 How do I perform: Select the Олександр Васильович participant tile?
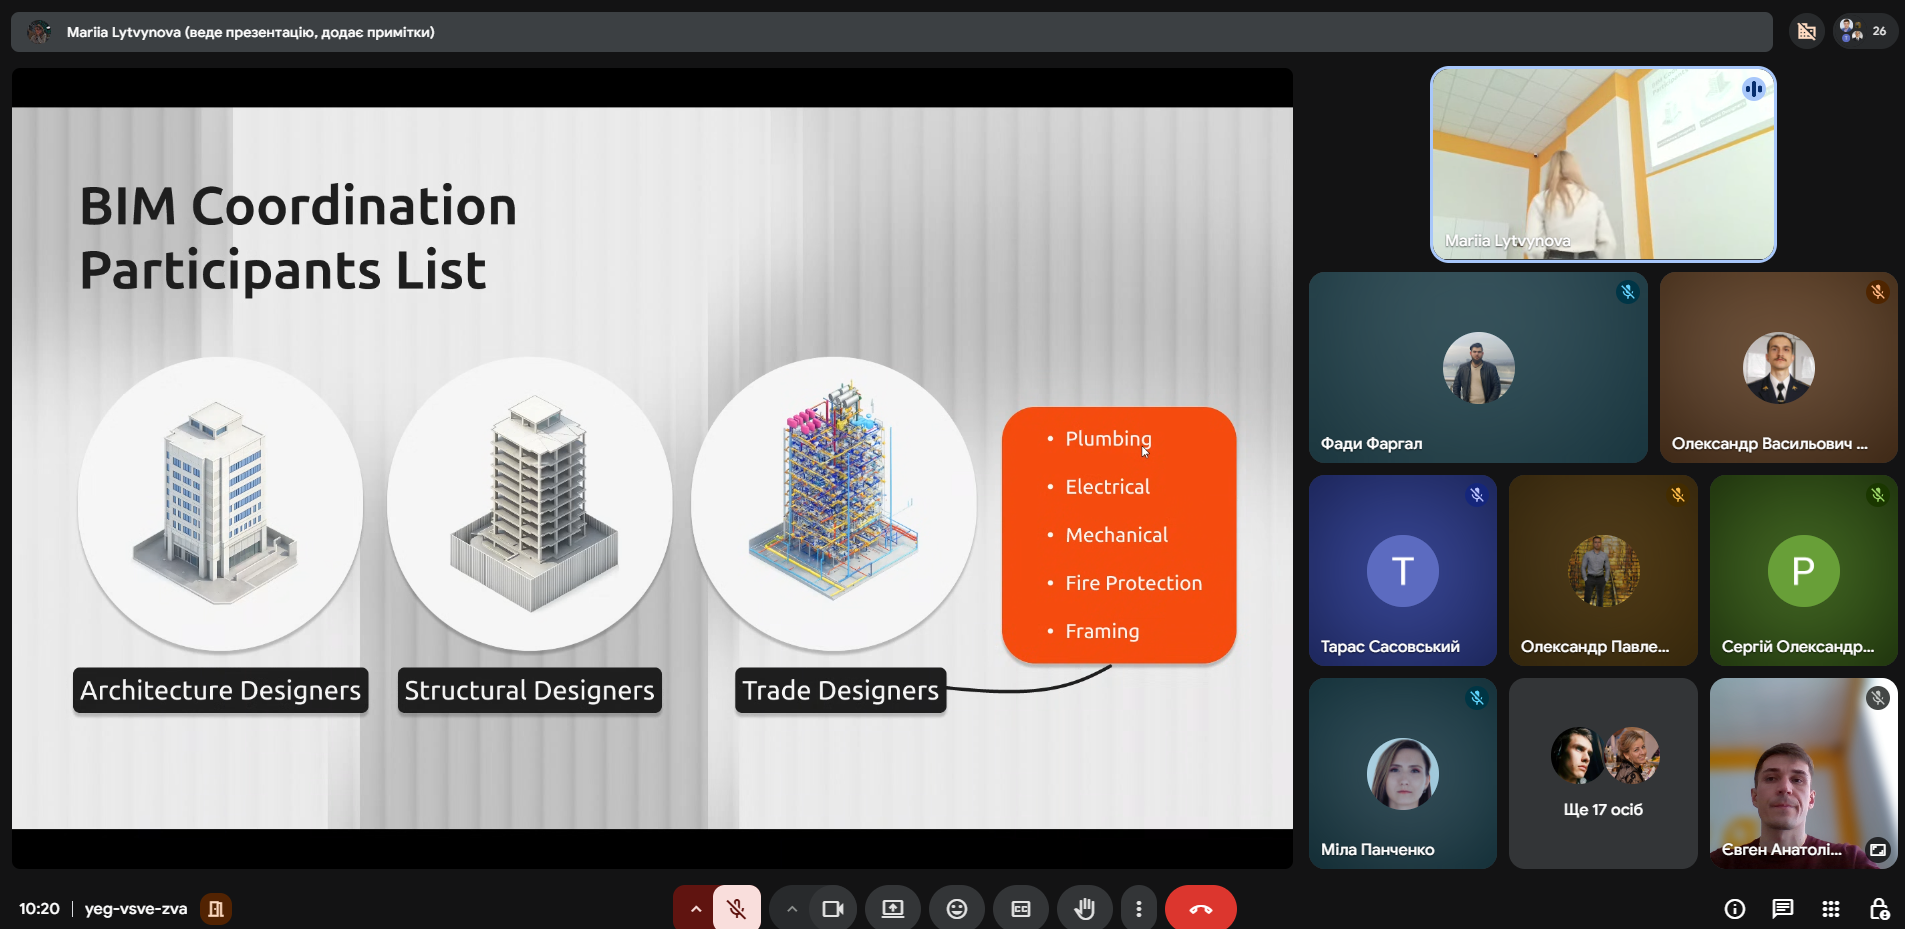1778,367
